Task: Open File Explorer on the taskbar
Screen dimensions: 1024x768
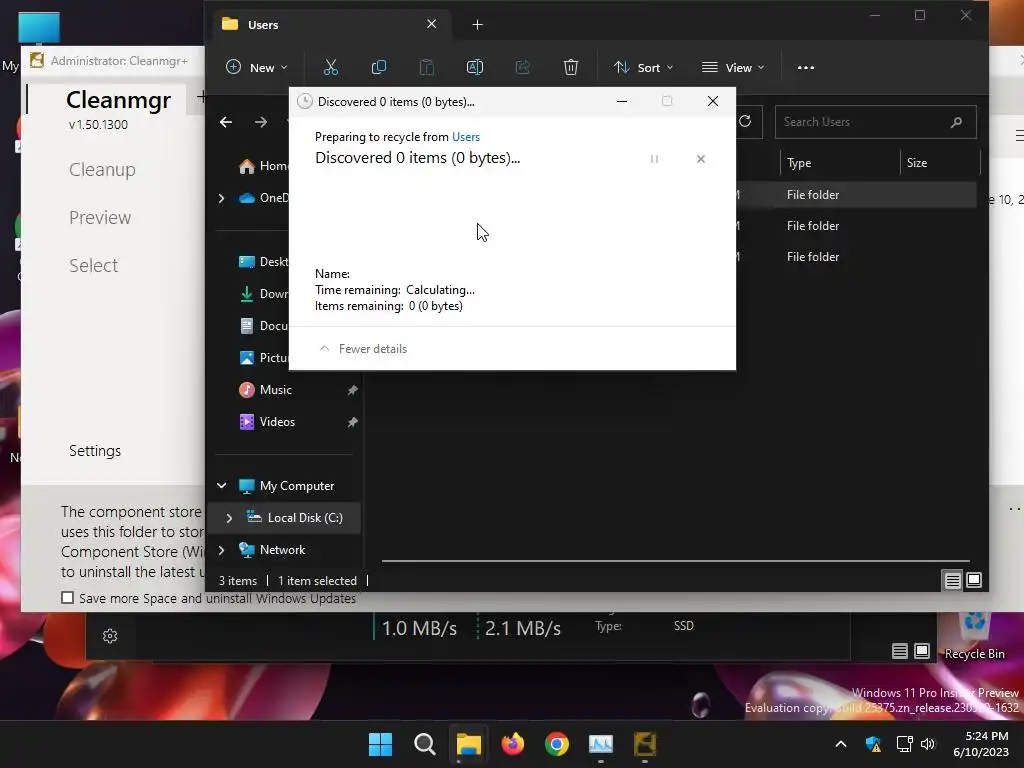Action: coord(468,744)
